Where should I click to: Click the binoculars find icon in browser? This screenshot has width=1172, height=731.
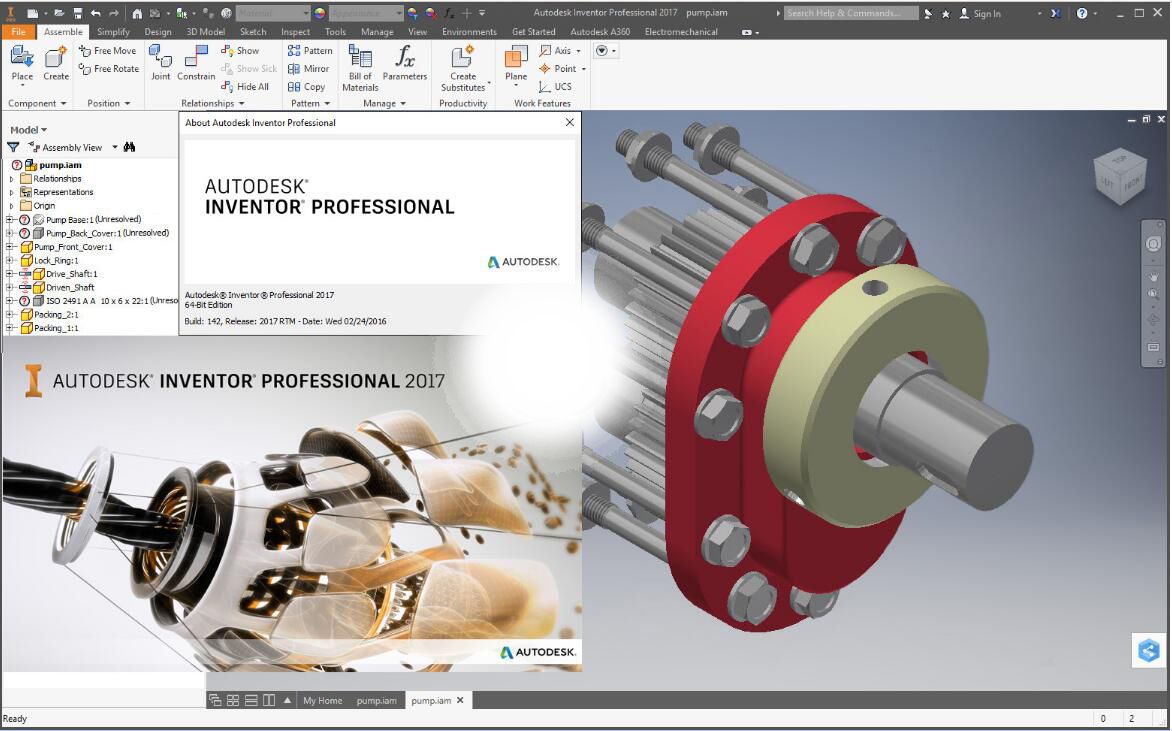tap(129, 147)
